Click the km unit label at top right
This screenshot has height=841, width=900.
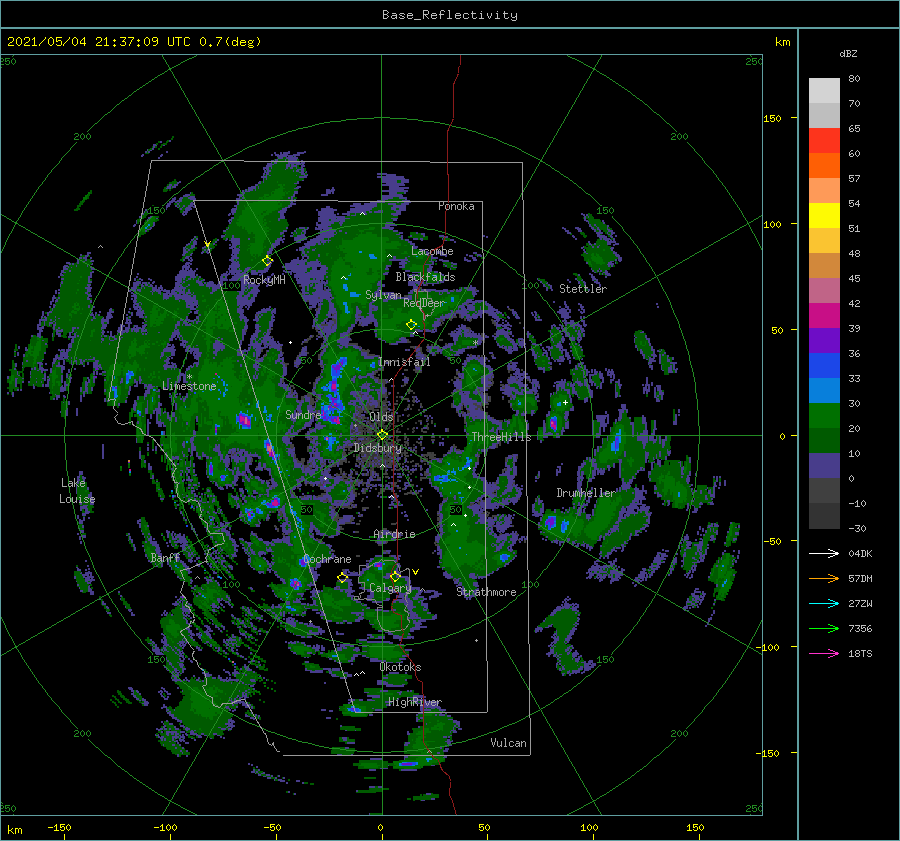point(782,42)
